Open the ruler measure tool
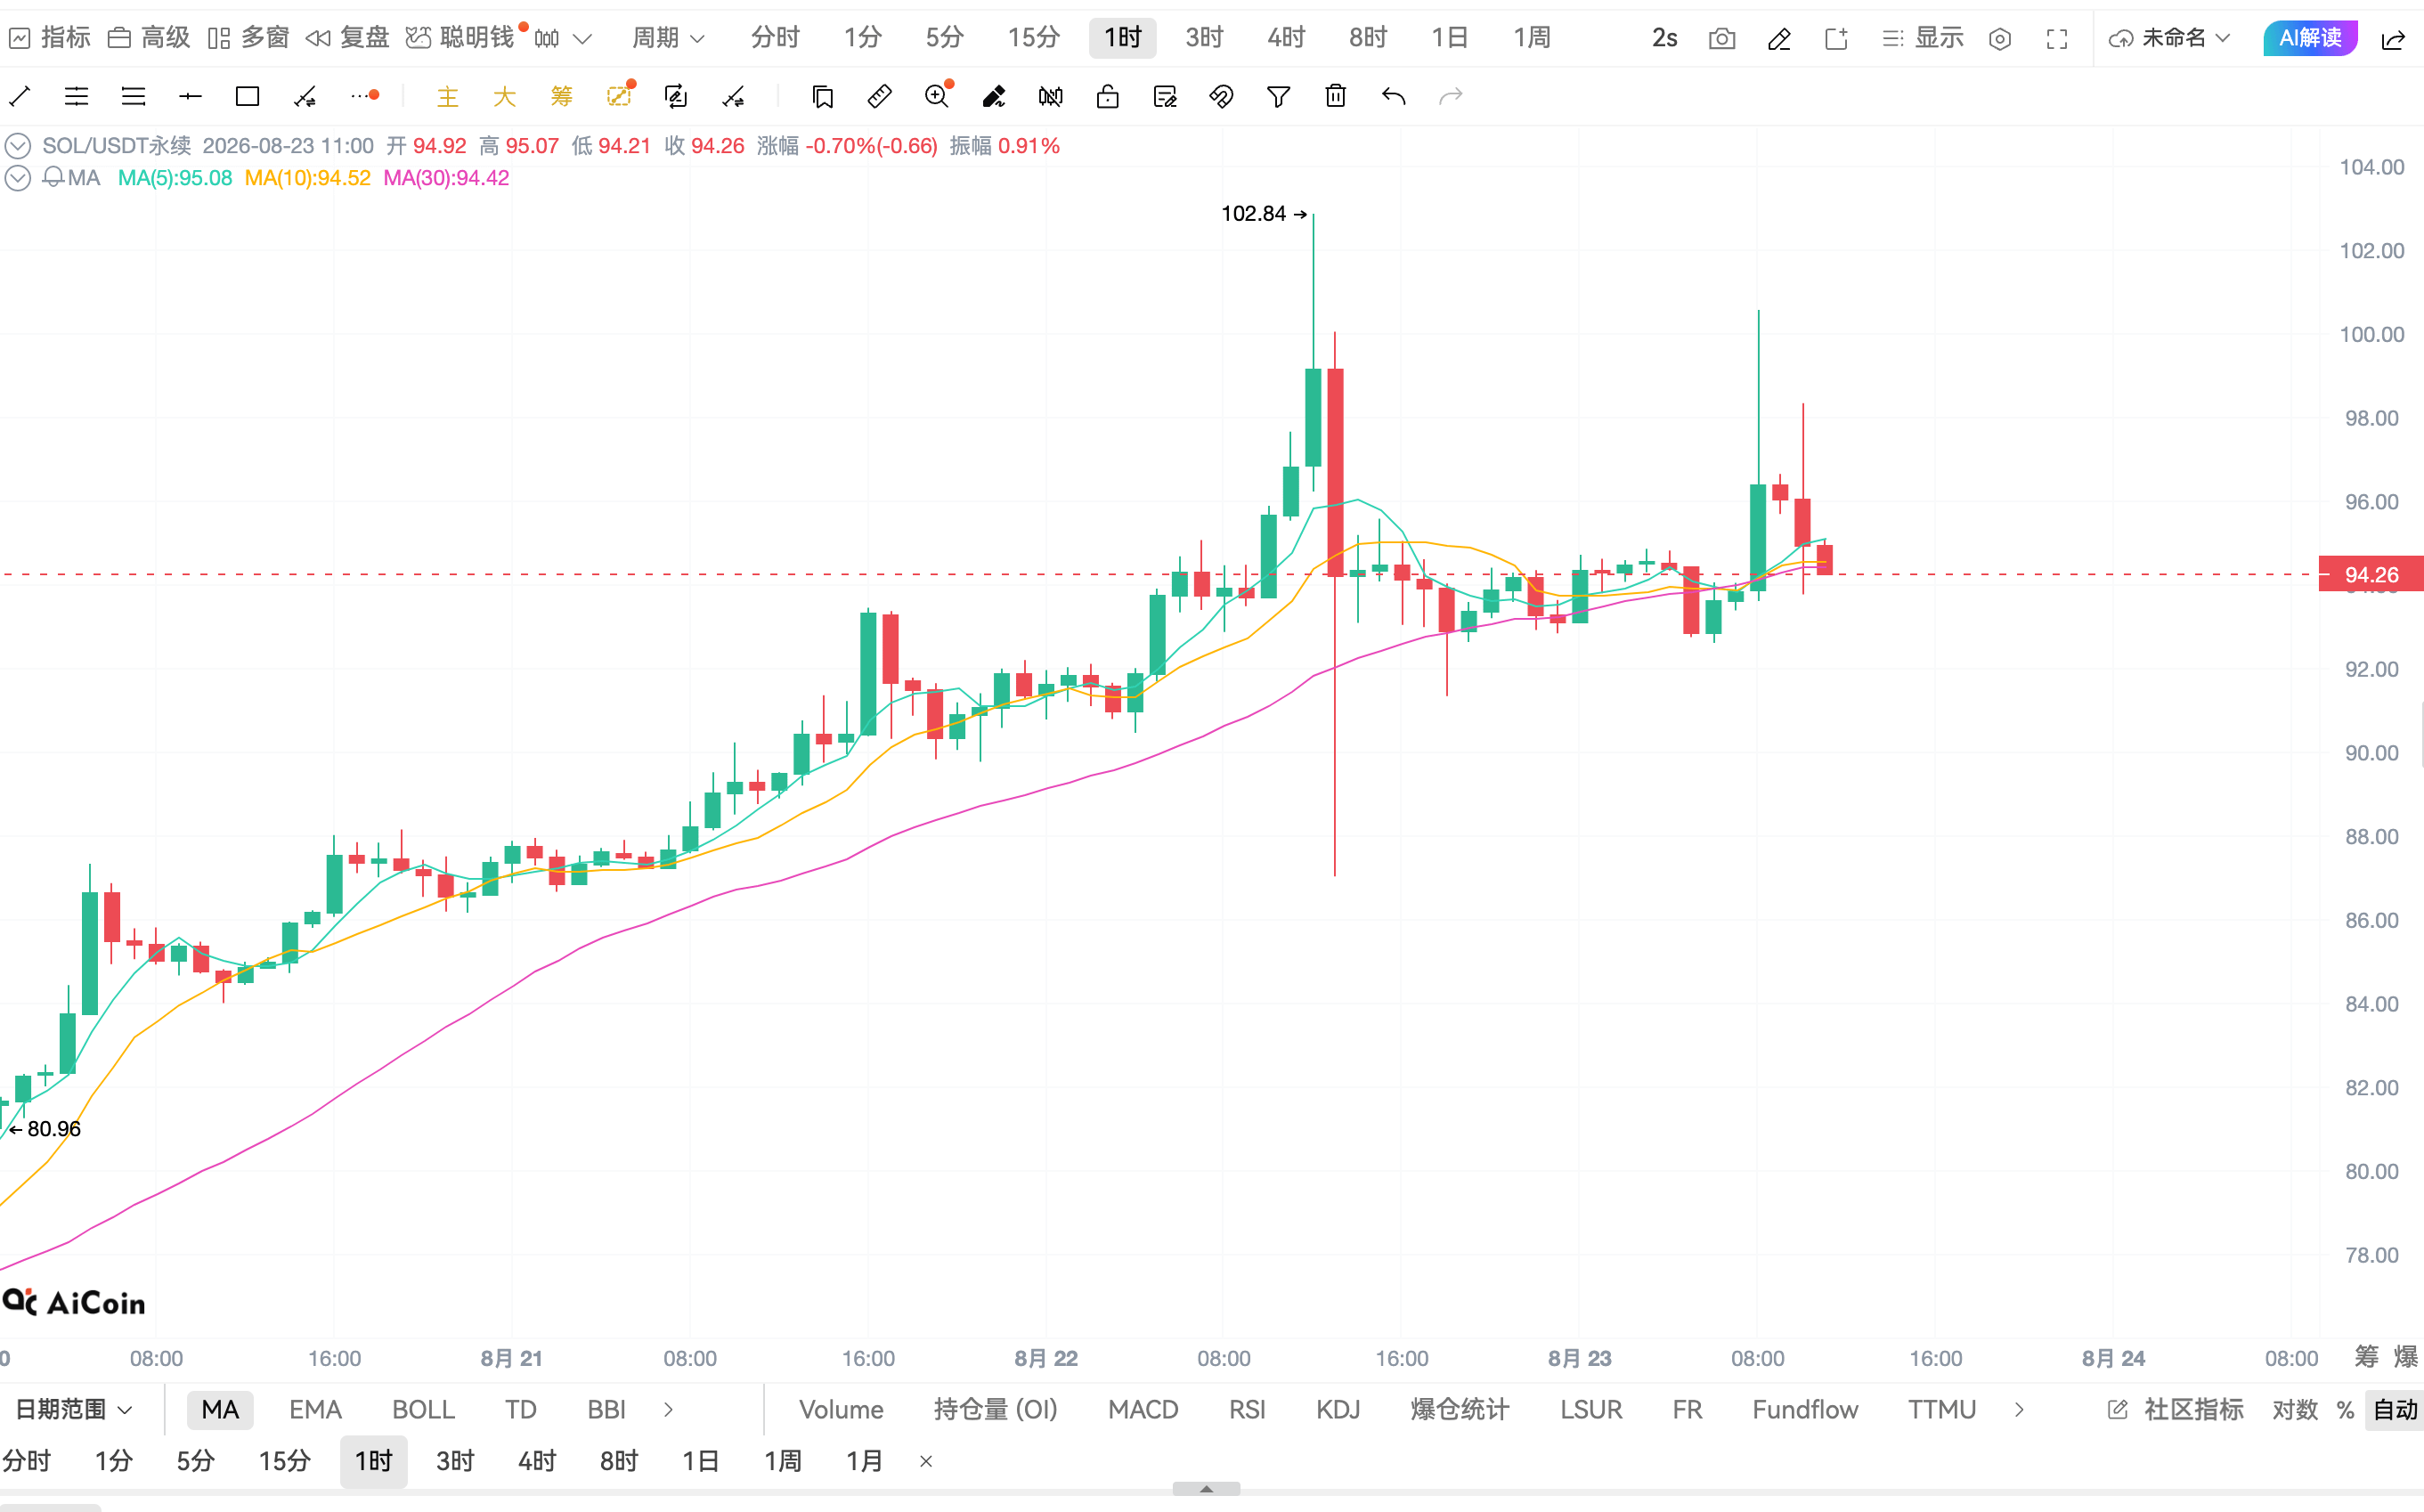This screenshot has height=1512, width=2424. 879,97
